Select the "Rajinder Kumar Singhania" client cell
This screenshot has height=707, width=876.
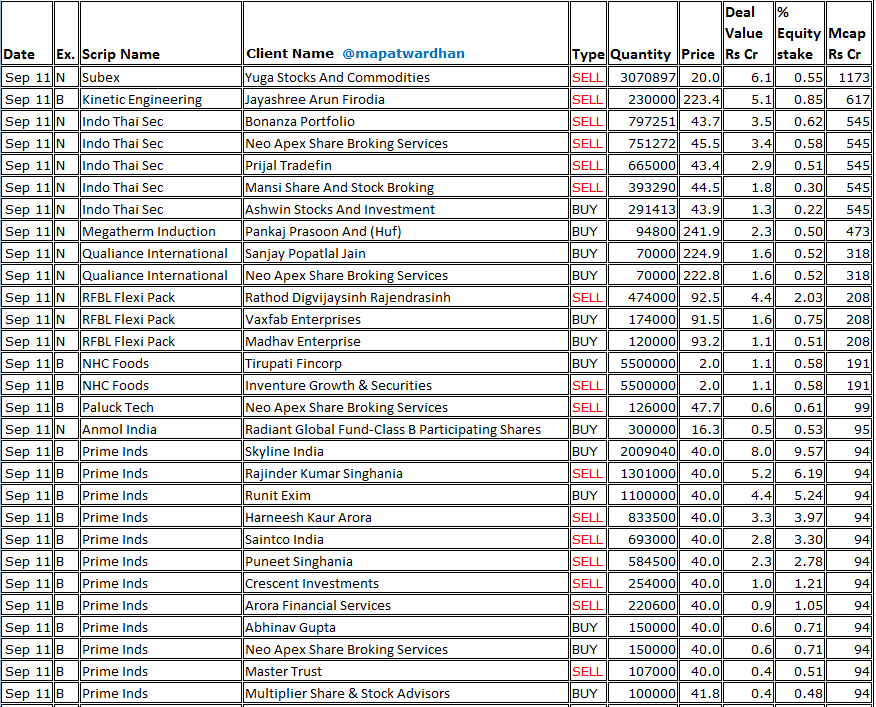coord(406,474)
